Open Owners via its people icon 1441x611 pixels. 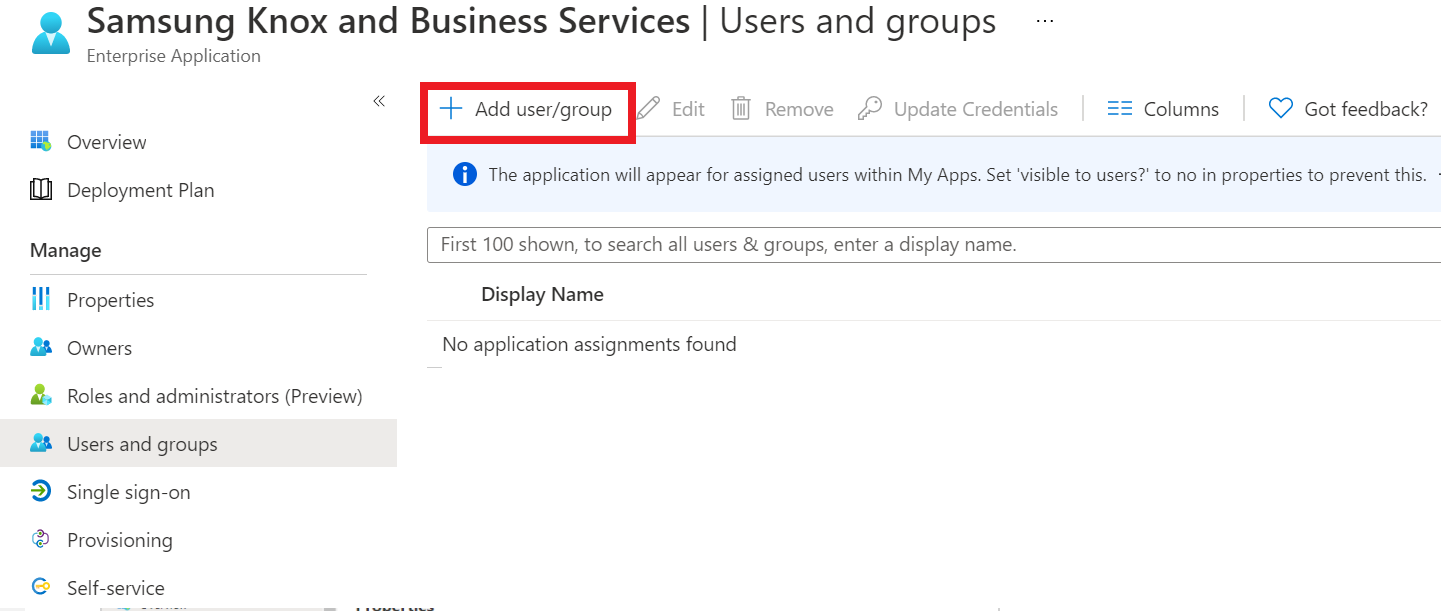pyautogui.click(x=42, y=347)
